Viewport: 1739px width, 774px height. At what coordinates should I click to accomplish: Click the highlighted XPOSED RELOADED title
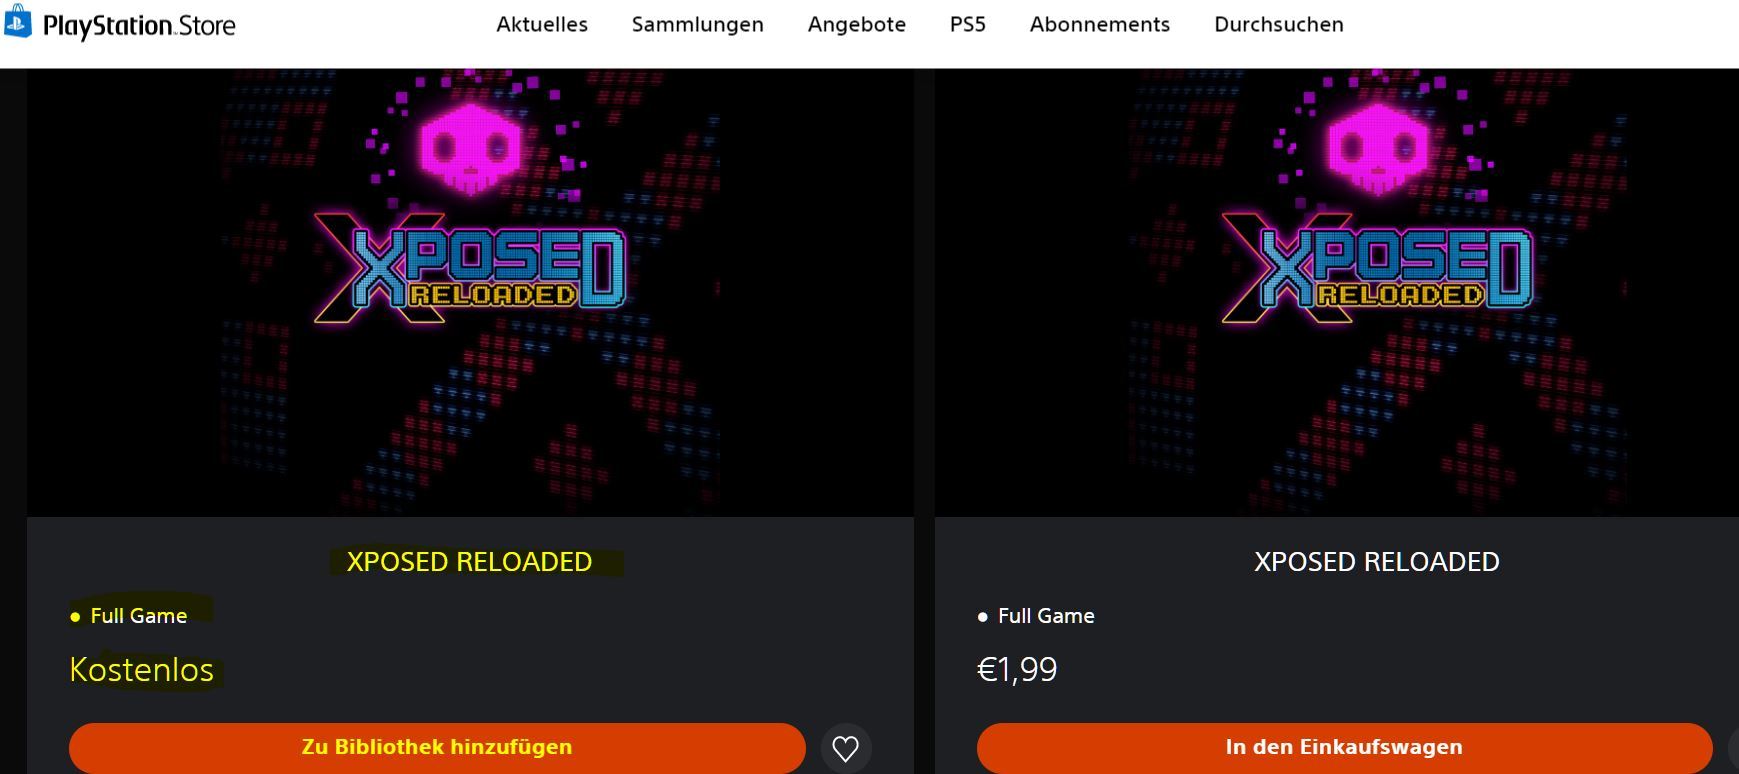coord(469,562)
